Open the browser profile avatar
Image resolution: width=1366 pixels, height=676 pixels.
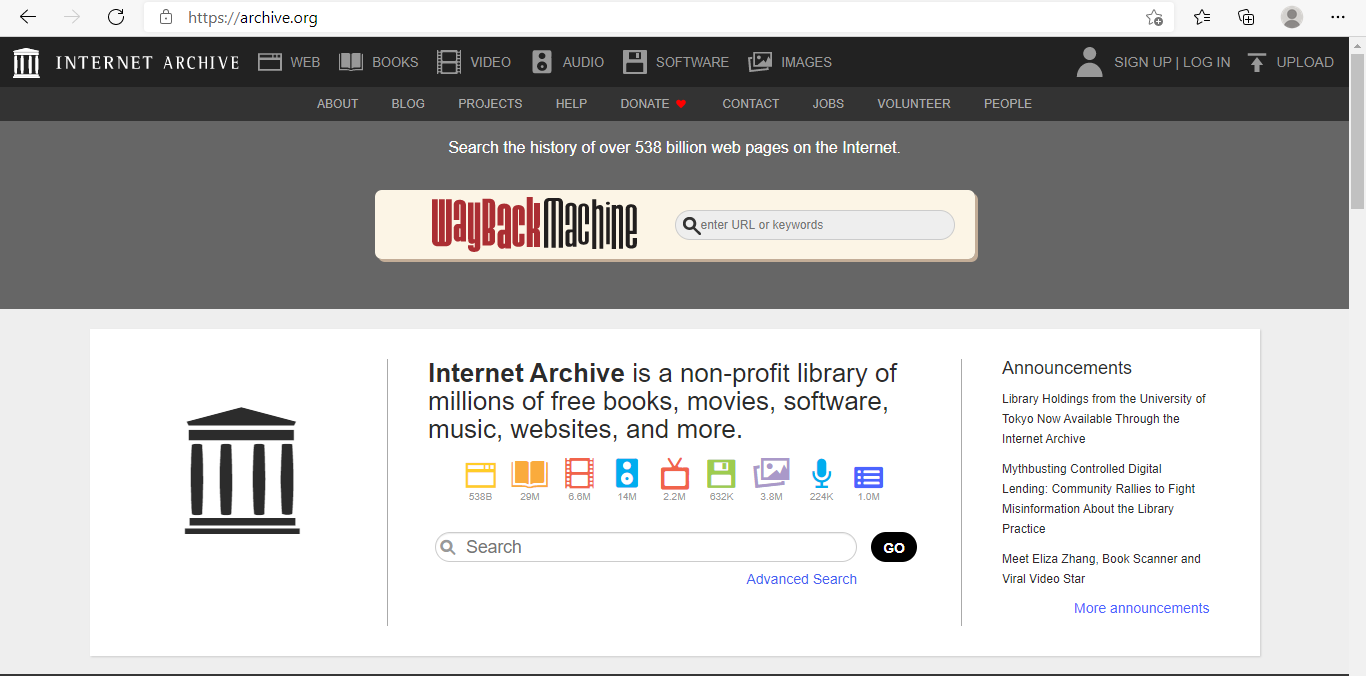click(1292, 17)
